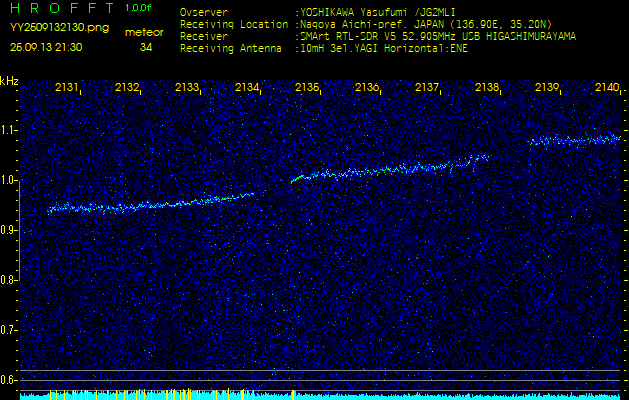The width and height of the screenshot is (629, 400).
Task: Click the meteor count value 34
Action: [146, 47]
